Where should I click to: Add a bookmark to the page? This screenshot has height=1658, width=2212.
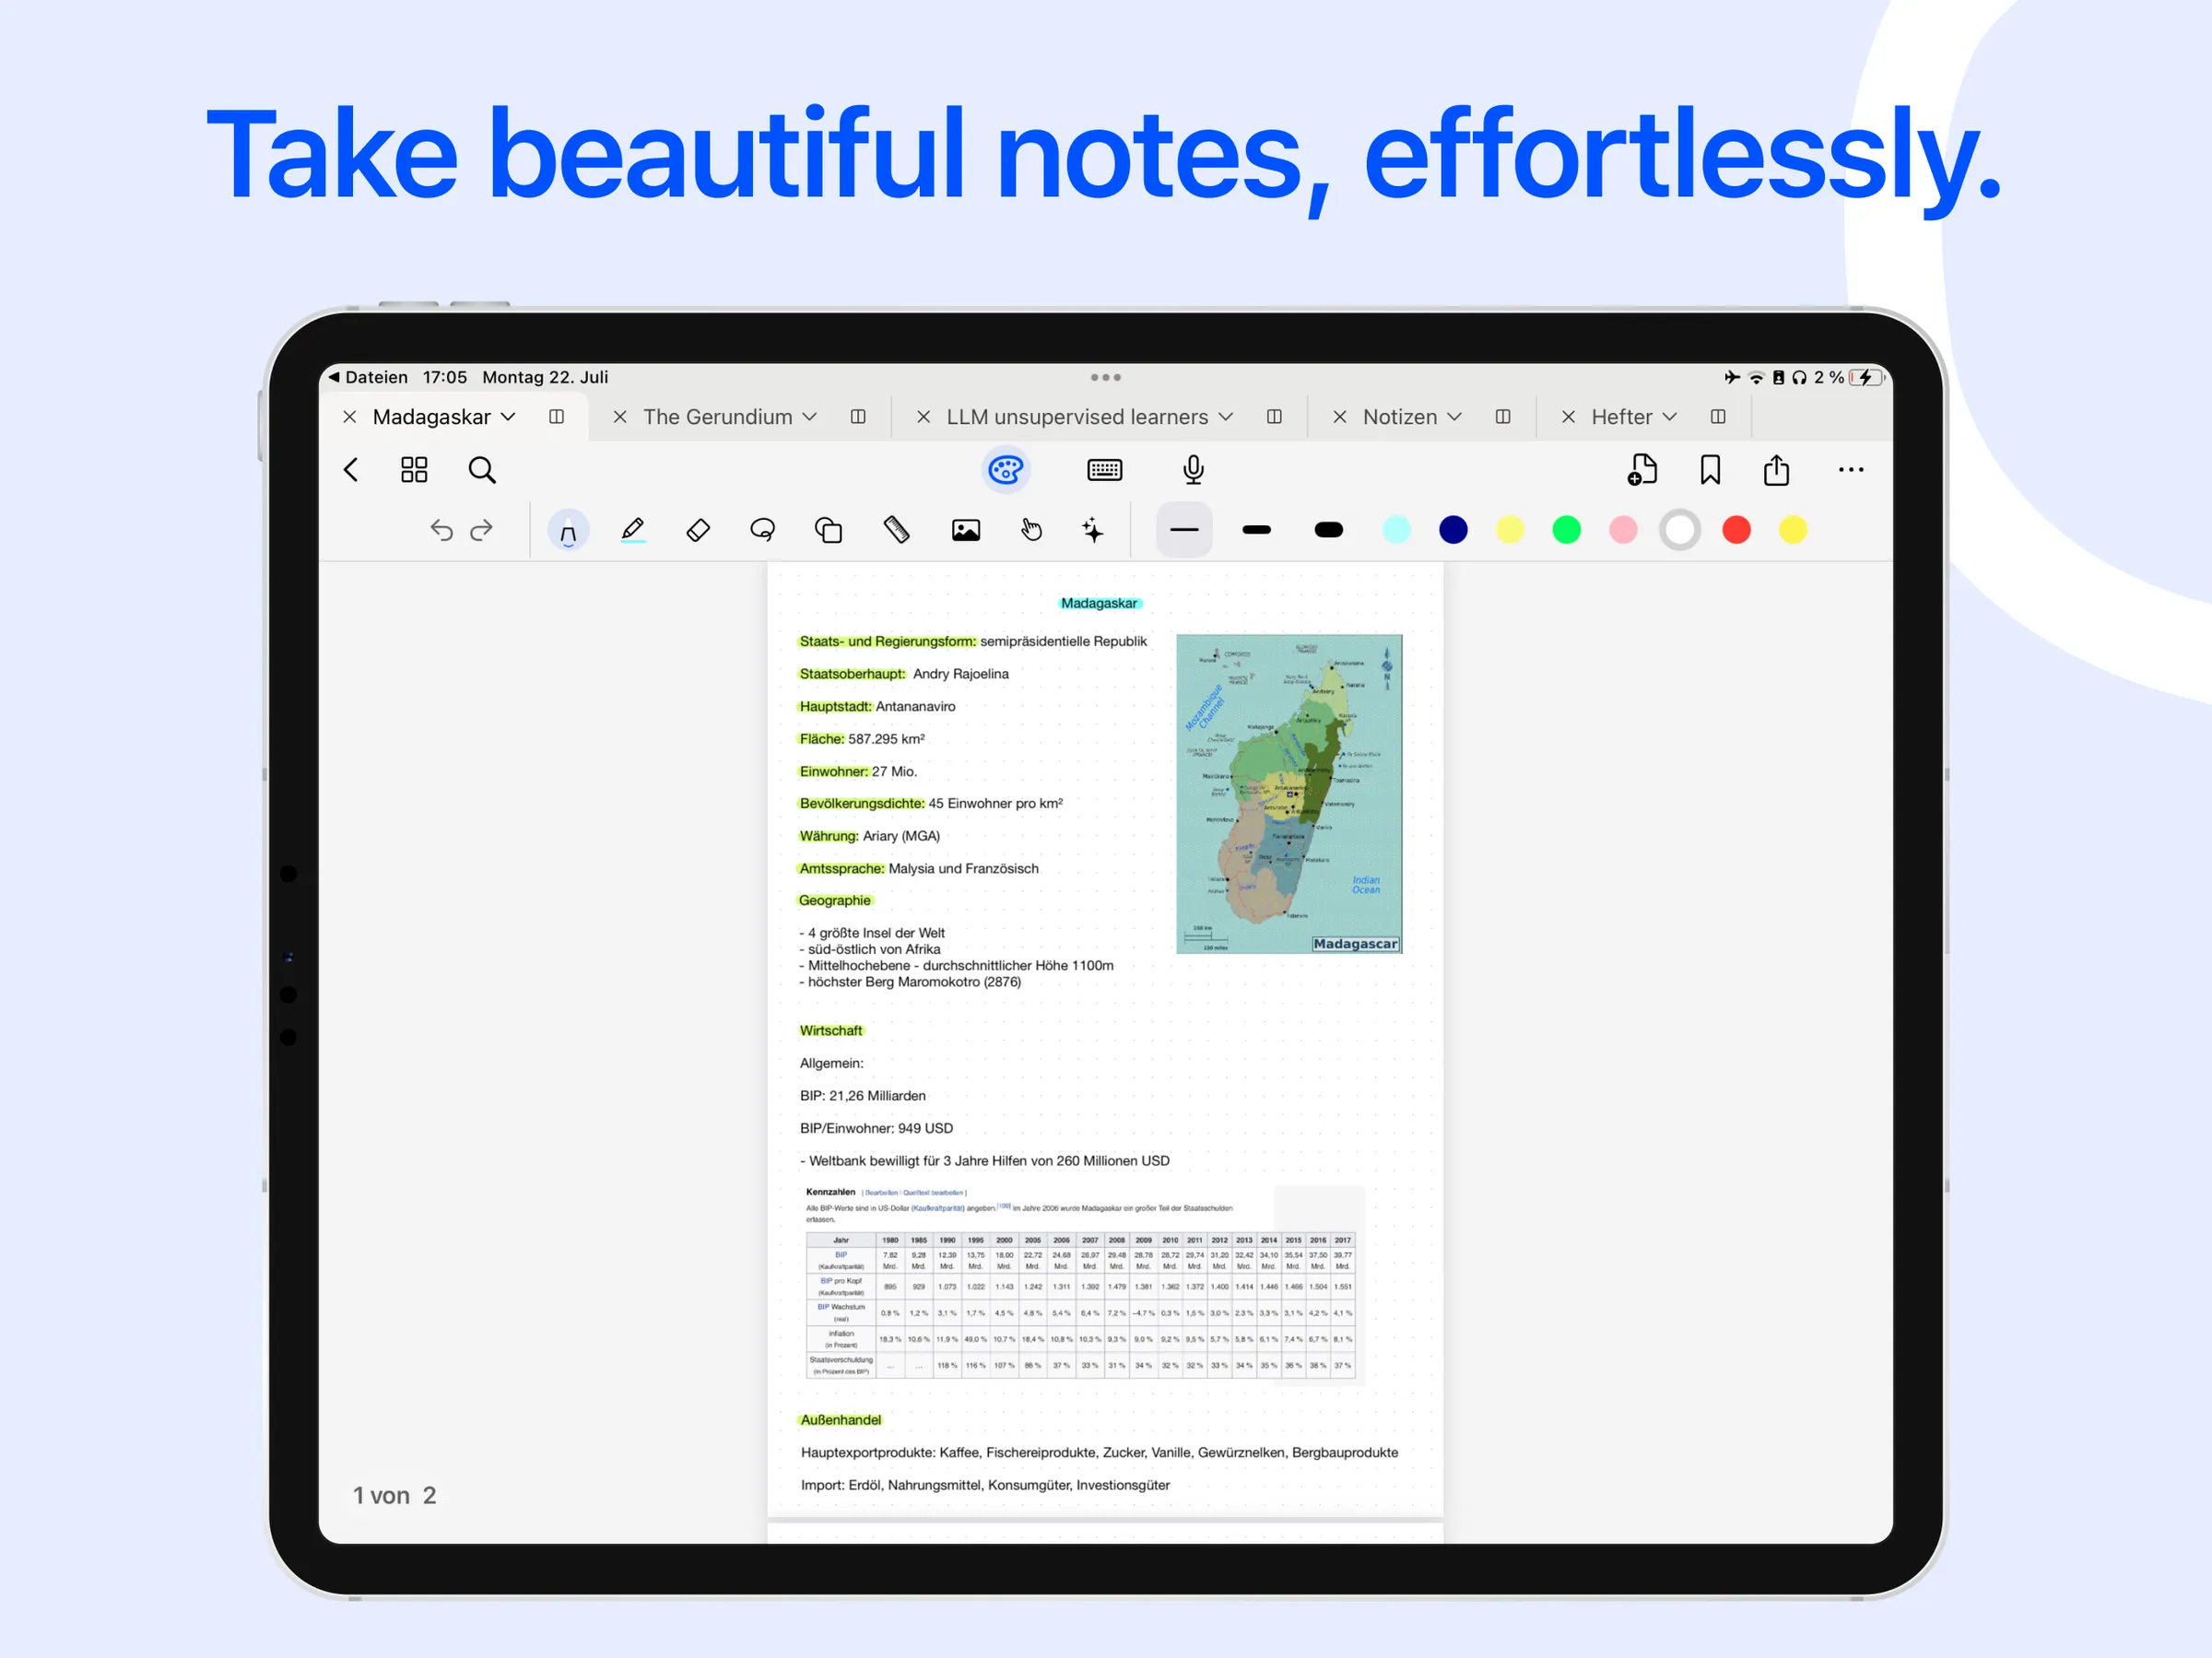(x=1710, y=469)
